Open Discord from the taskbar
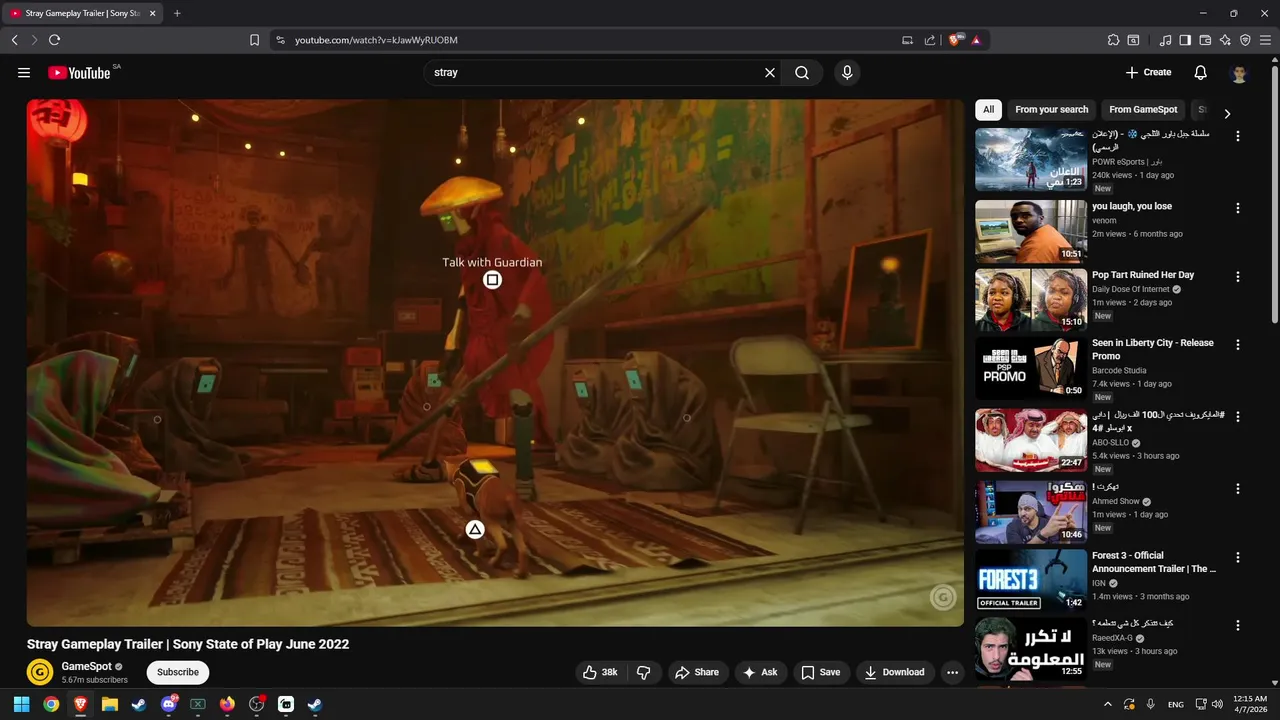The image size is (1280, 720). pos(168,704)
